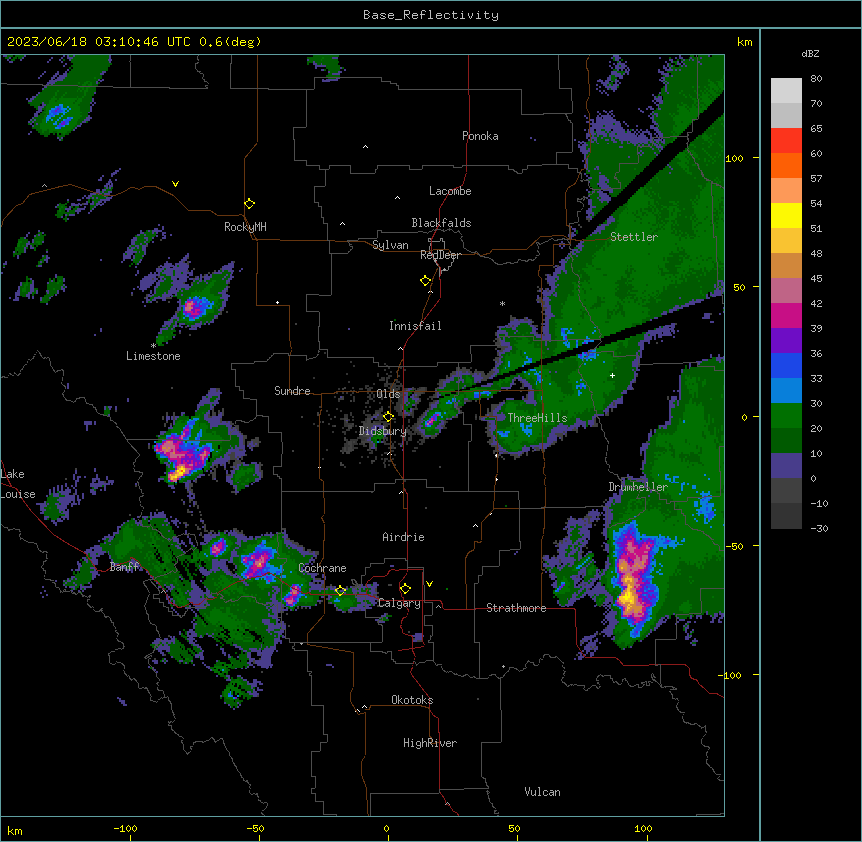
Task: Click the Cochrane town label
Action: click(322, 568)
